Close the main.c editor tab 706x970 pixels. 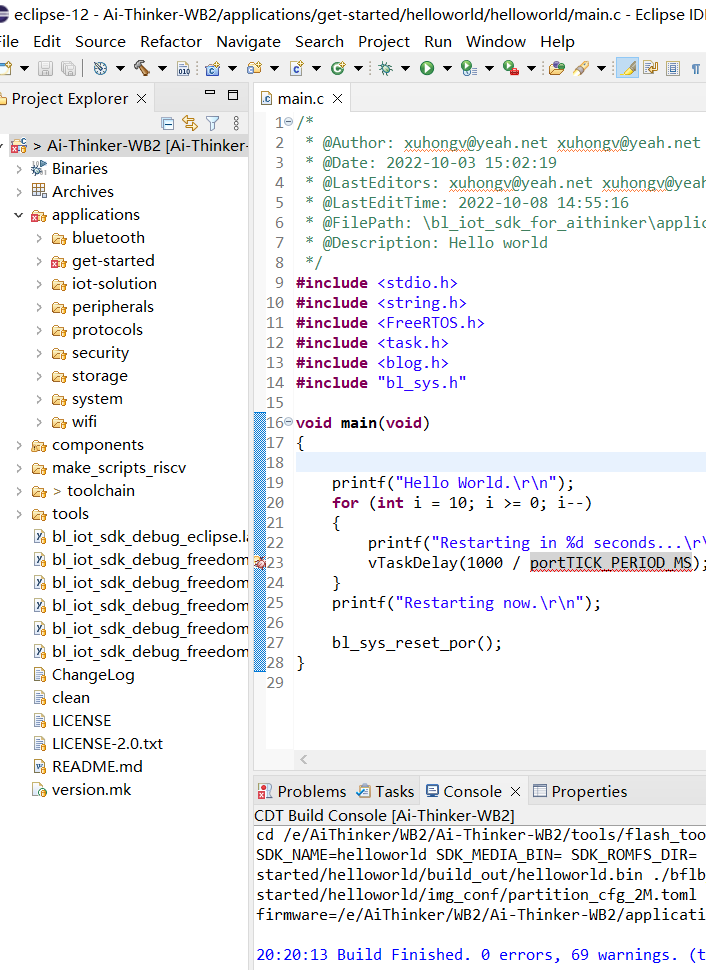[337, 98]
